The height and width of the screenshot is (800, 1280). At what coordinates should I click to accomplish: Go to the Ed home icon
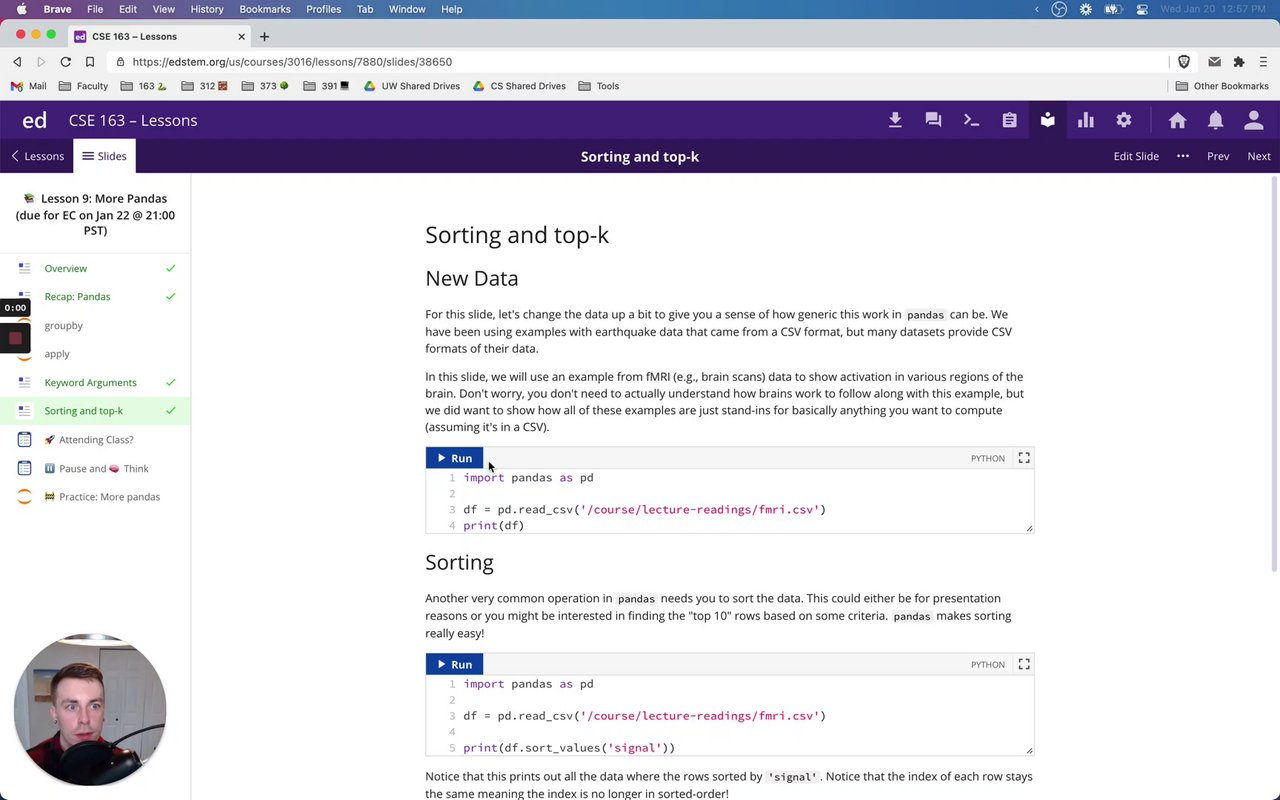[x=1177, y=120]
